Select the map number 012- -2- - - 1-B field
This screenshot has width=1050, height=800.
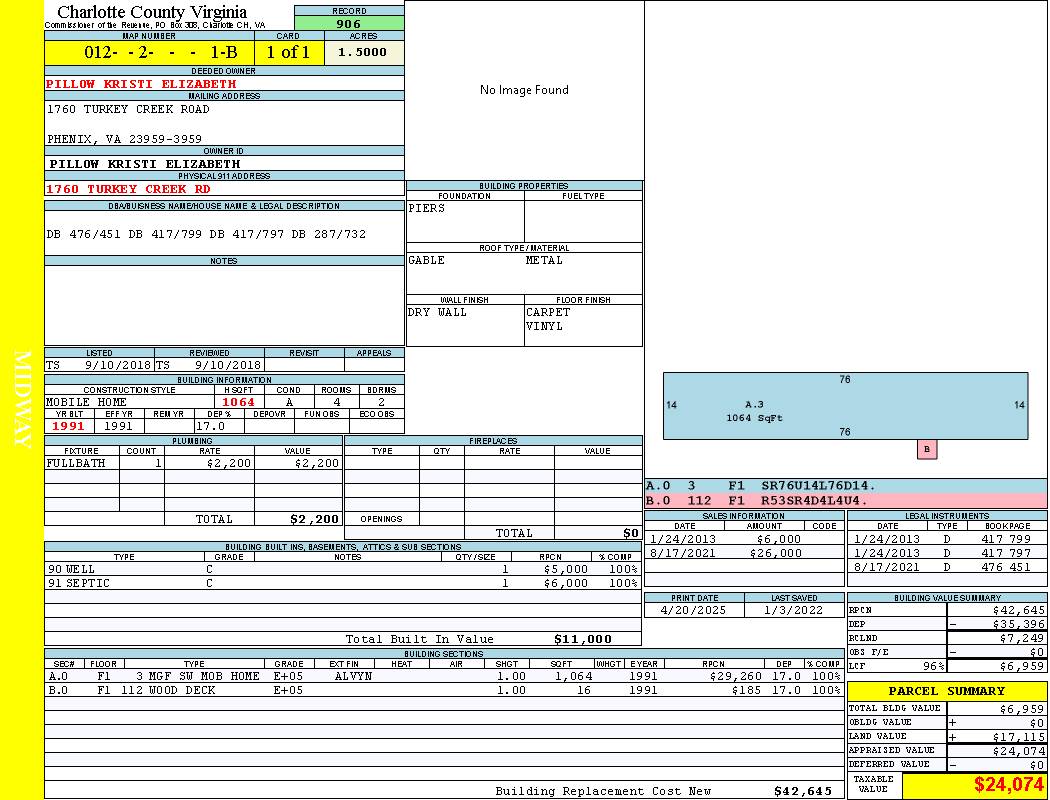tap(148, 53)
